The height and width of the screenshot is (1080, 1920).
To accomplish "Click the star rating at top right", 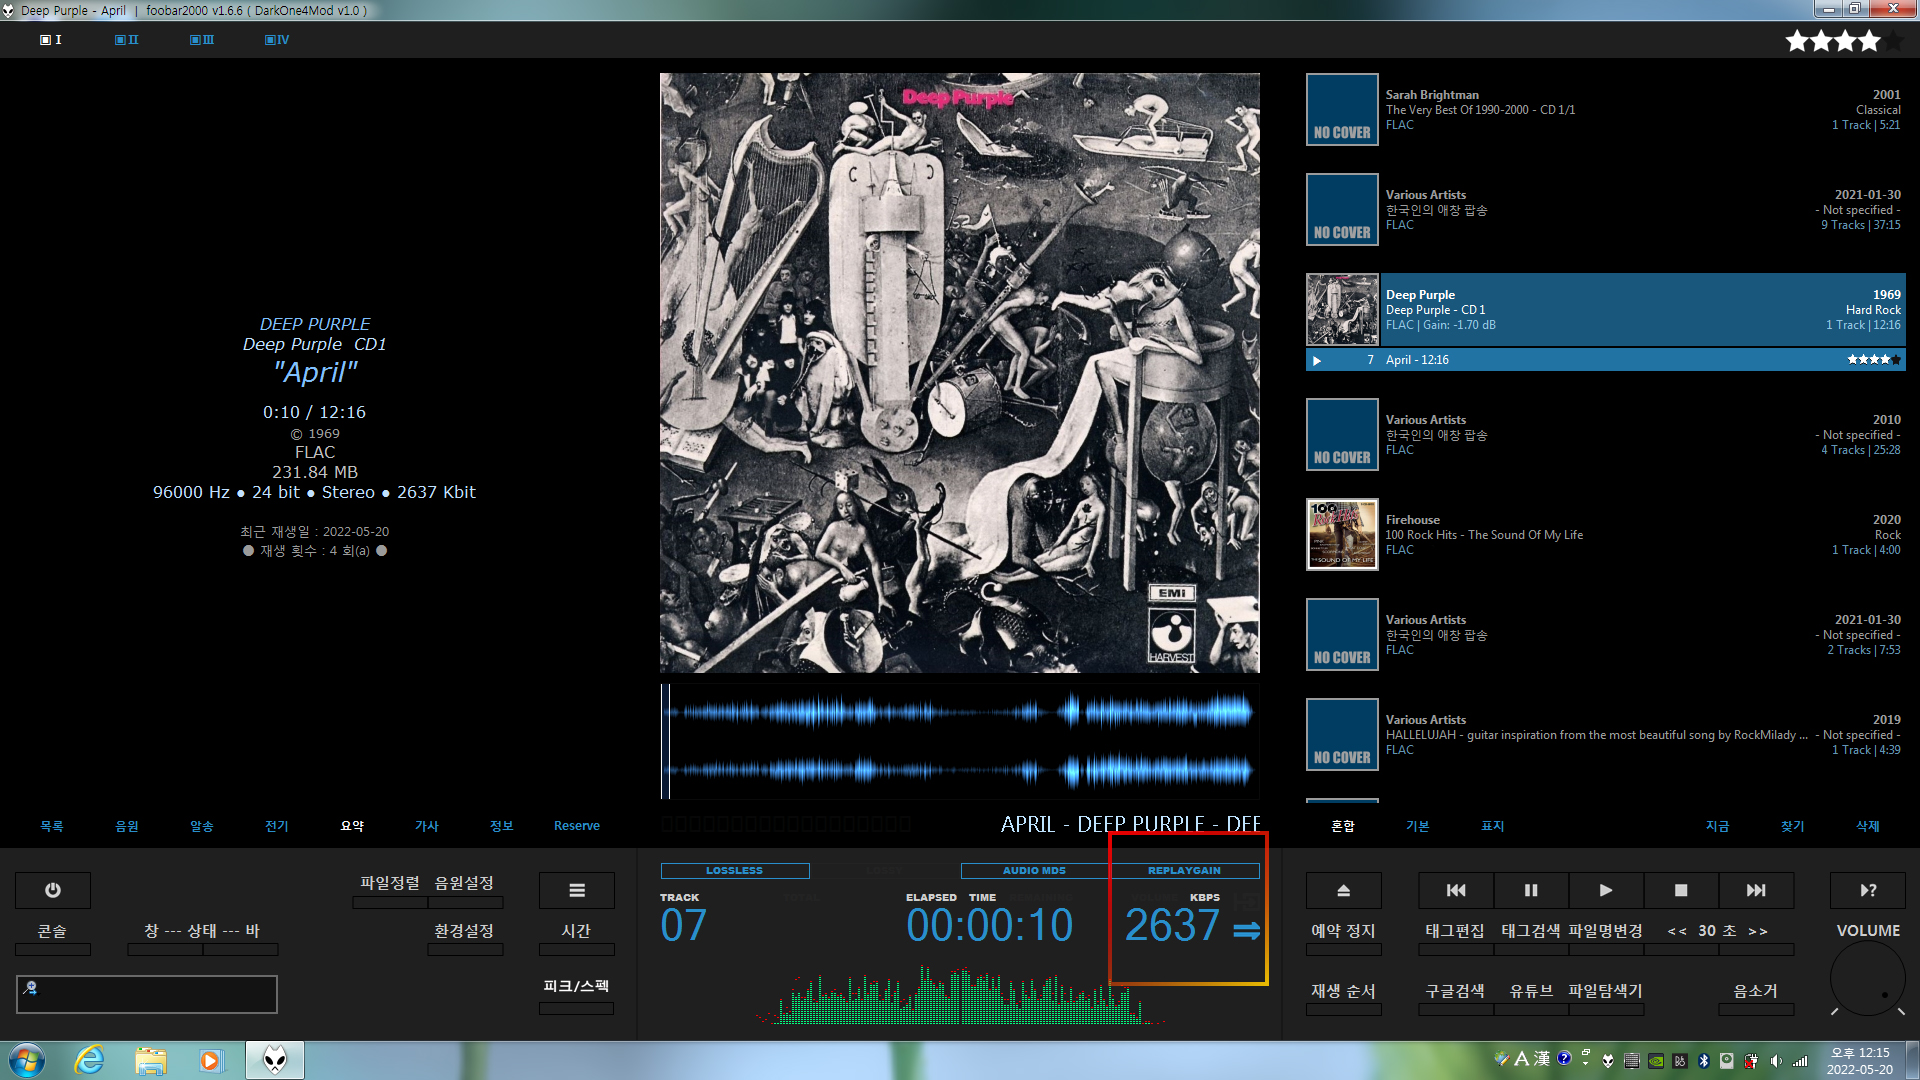I will (x=1844, y=41).
